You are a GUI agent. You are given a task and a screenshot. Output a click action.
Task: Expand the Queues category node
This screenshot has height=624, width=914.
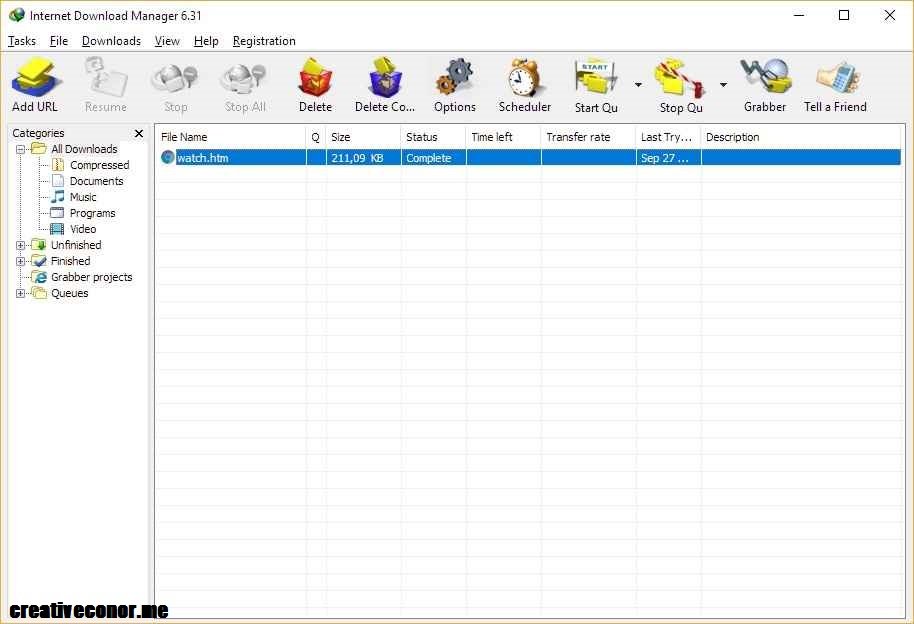21,293
